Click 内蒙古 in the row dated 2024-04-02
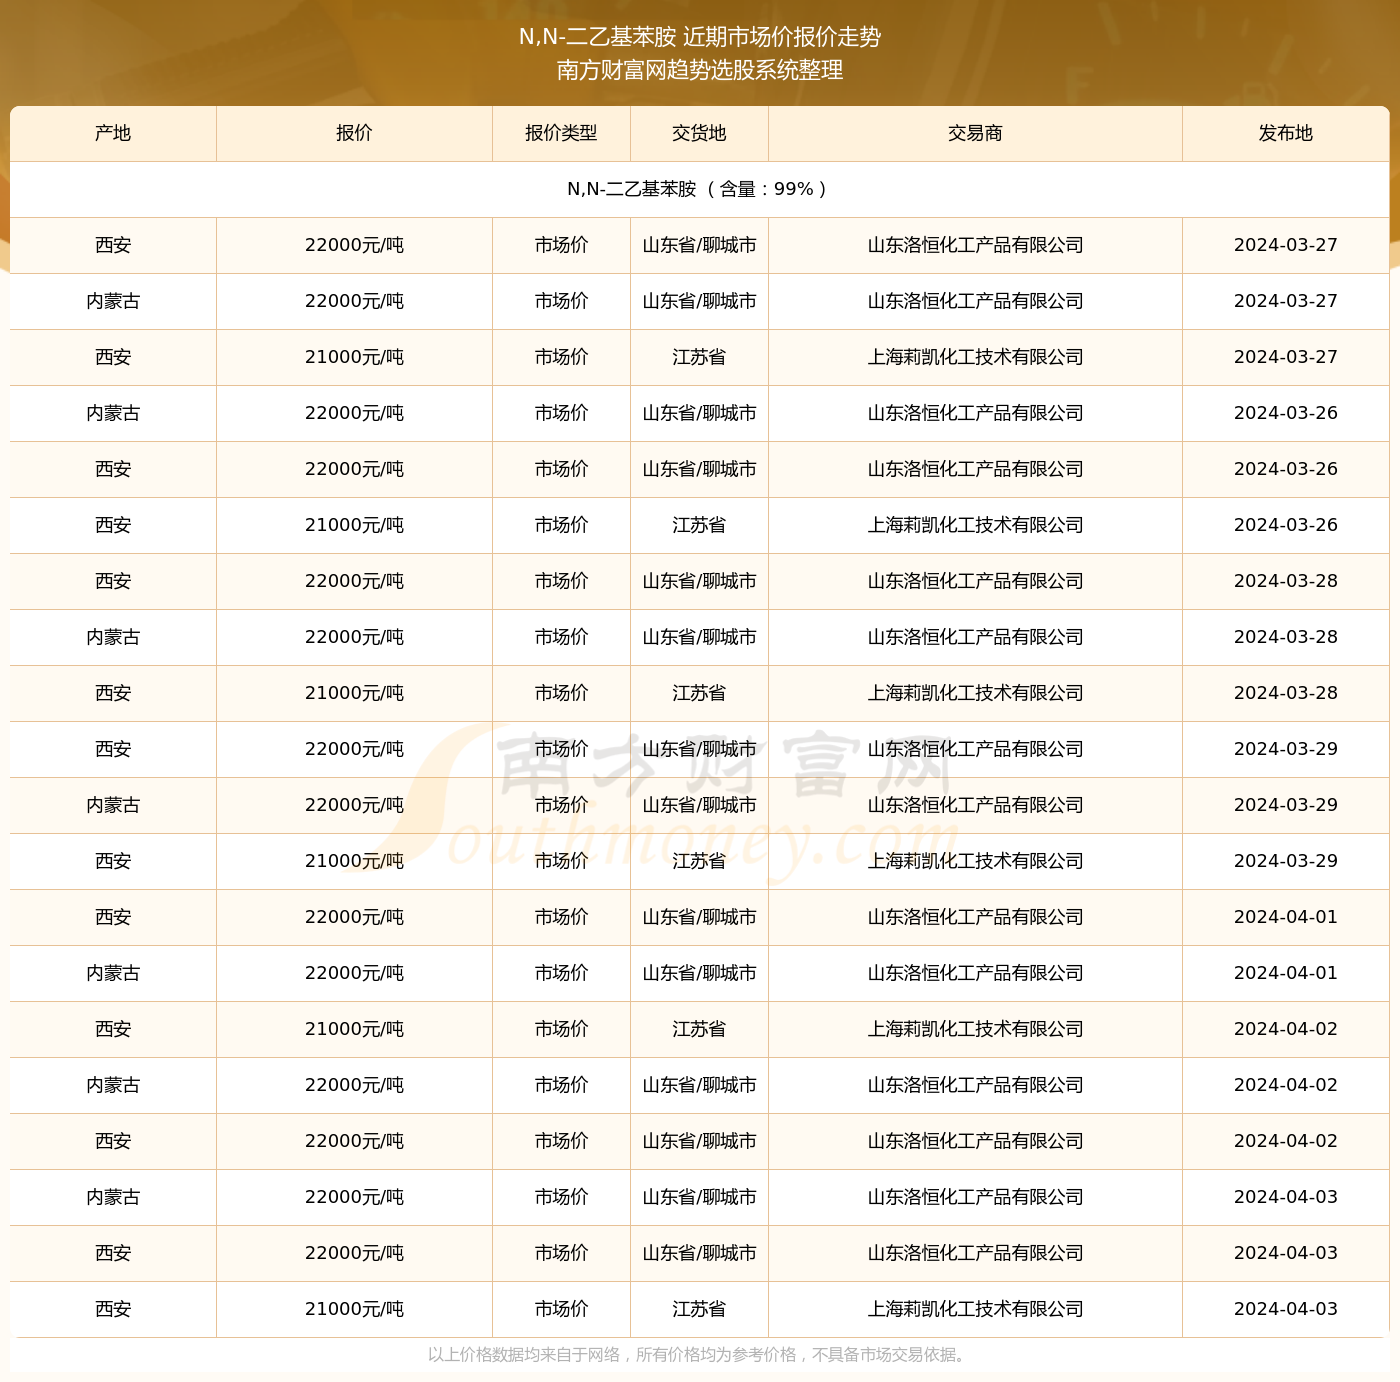Image resolution: width=1400 pixels, height=1382 pixels. tap(113, 1085)
